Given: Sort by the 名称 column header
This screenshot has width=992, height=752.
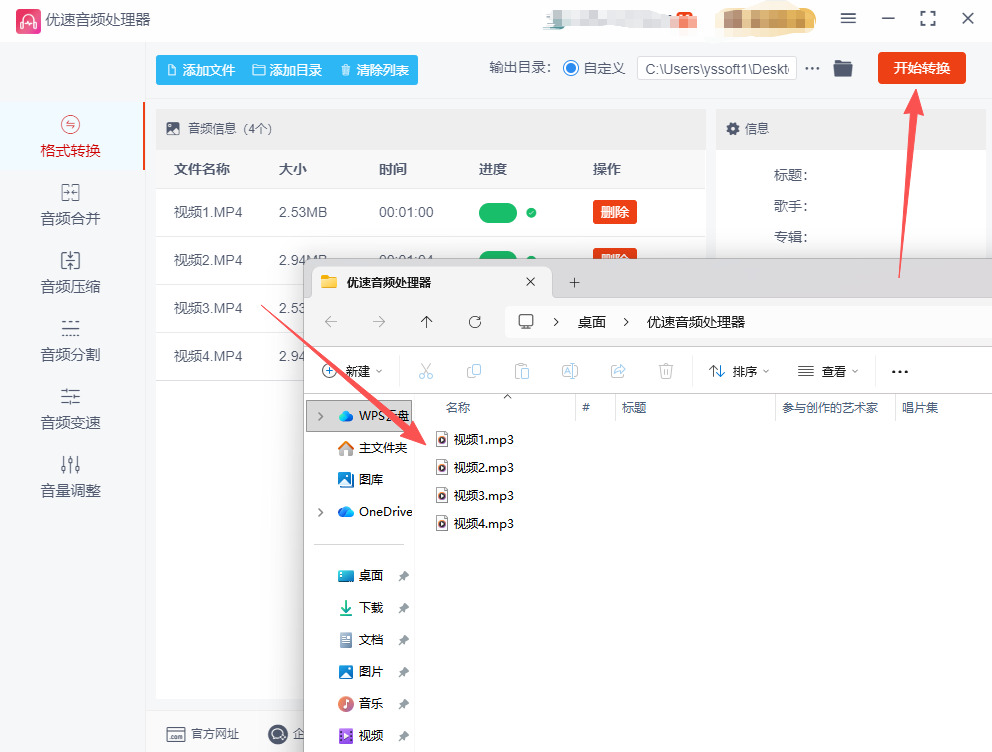Looking at the screenshot, I should (x=458, y=407).
